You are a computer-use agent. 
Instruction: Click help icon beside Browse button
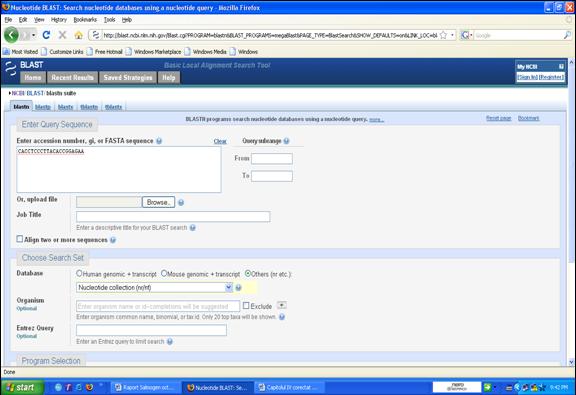pos(181,202)
